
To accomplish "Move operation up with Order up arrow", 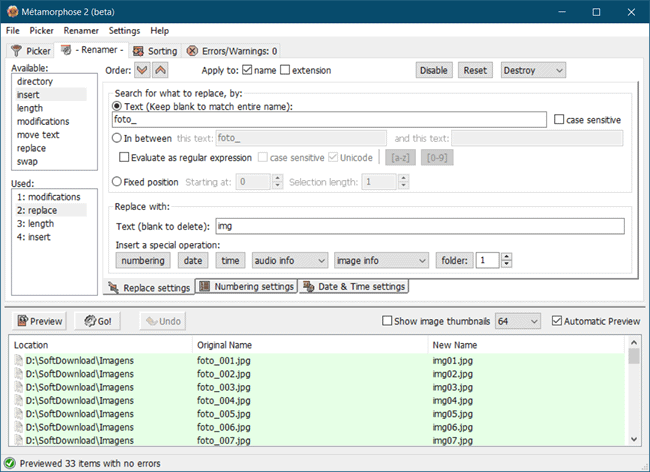I will tap(160, 70).
